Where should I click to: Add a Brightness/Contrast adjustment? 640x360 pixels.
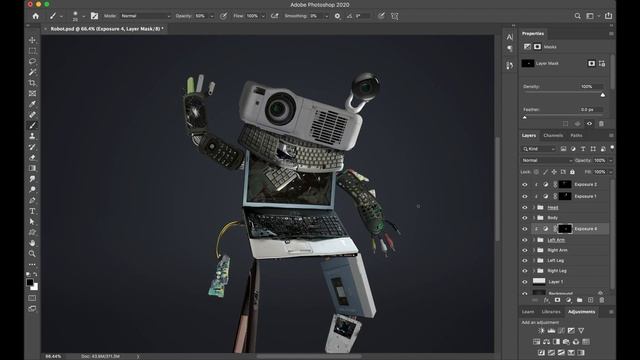541,331
